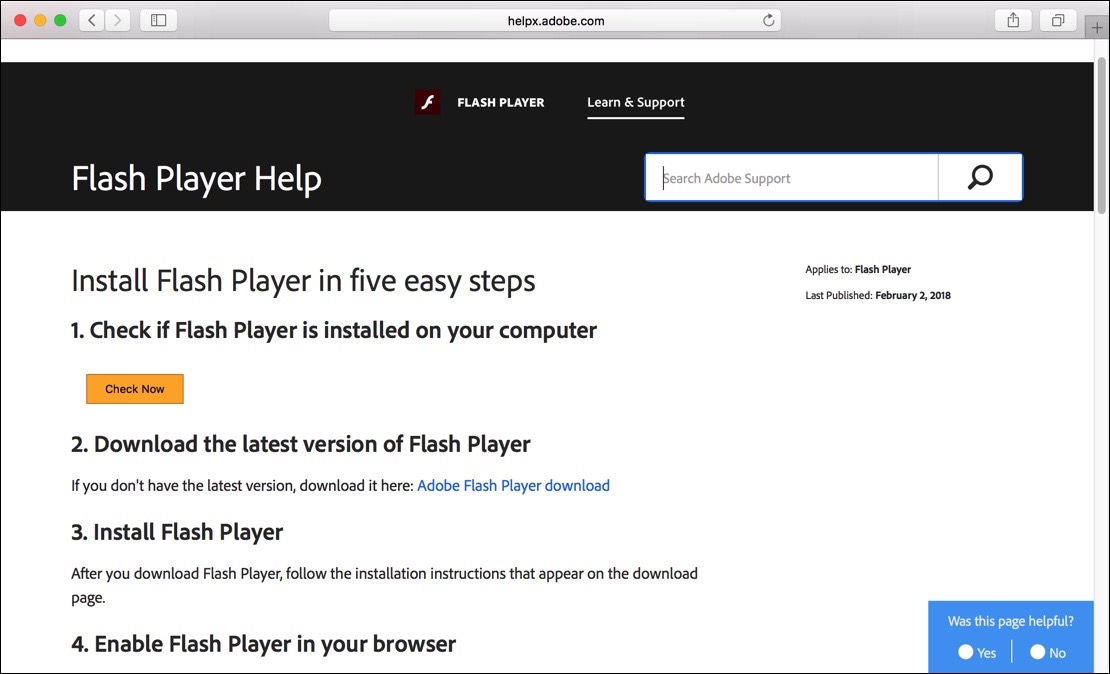Go forward with the Safari forward arrow
Screen dimensions: 1110x674
click(x=118, y=21)
